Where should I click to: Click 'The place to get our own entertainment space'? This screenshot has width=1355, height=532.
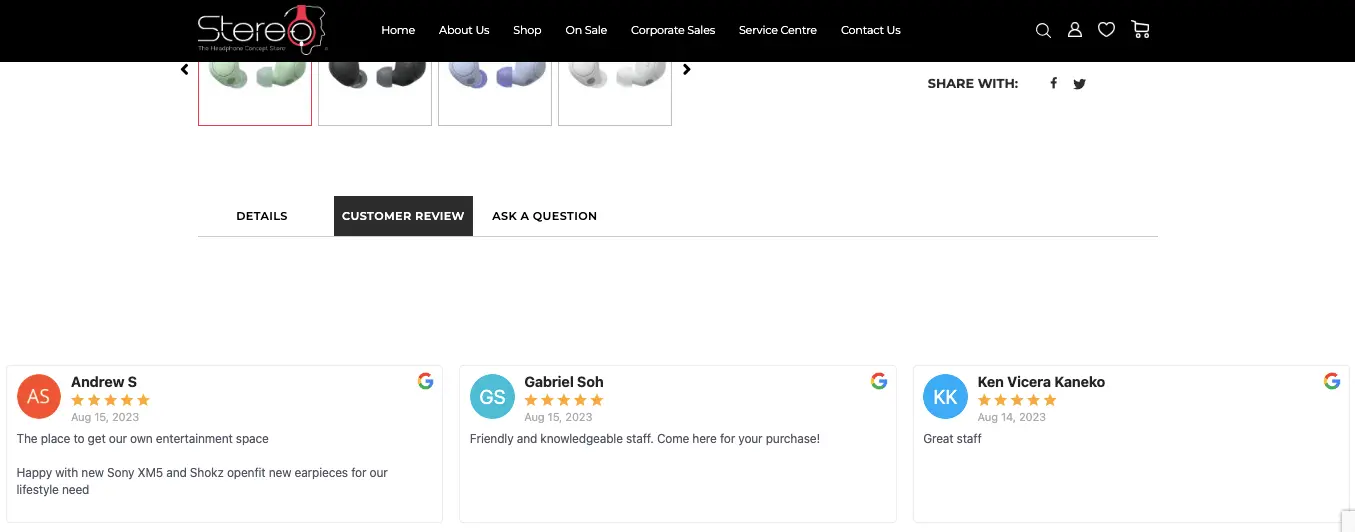pyautogui.click(x=143, y=439)
